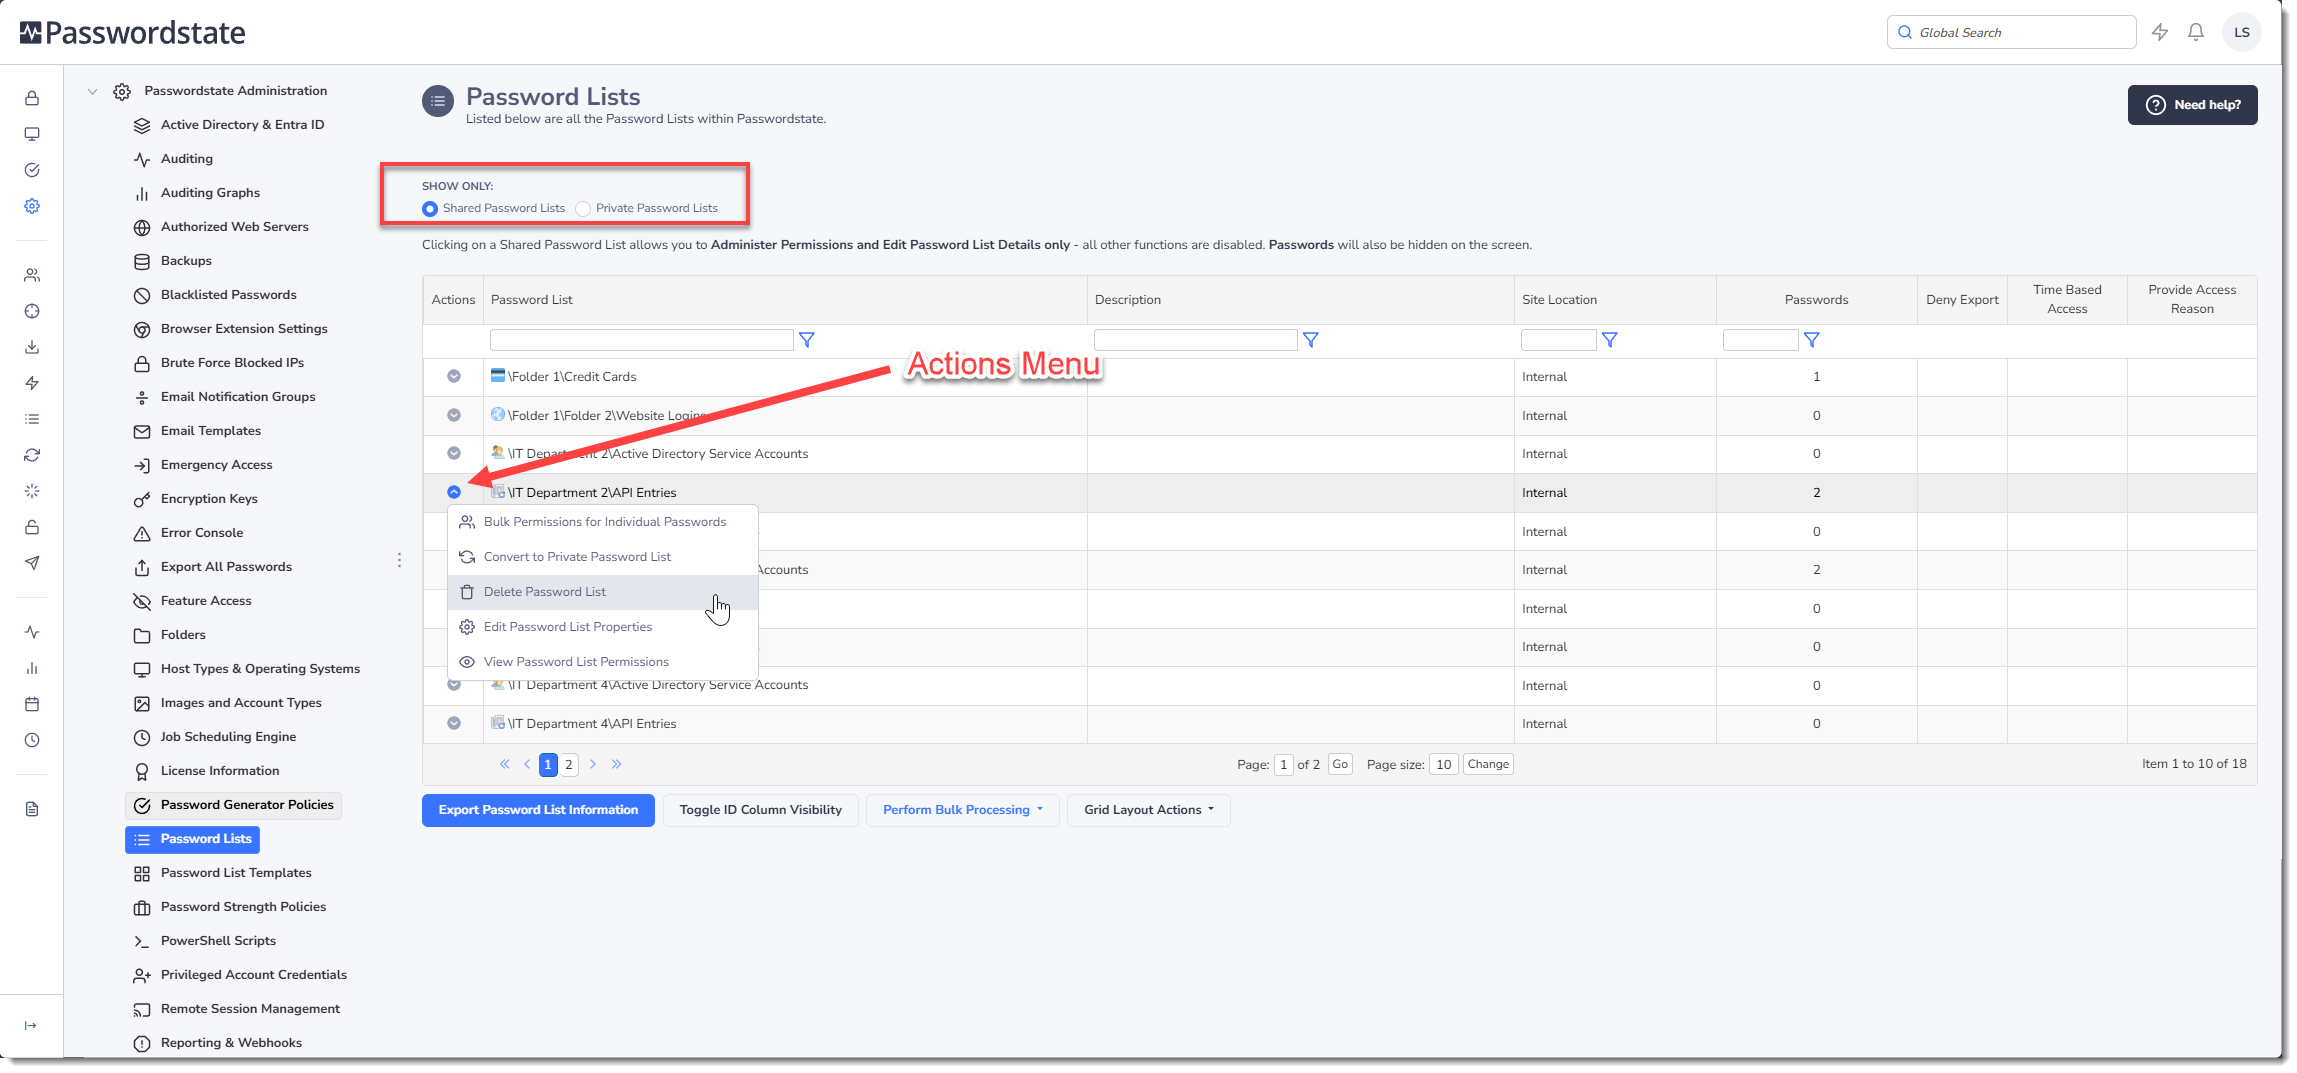Viewport: 2297px width, 1073px height.
Task: Click the Need help? button
Action: pos(2192,105)
